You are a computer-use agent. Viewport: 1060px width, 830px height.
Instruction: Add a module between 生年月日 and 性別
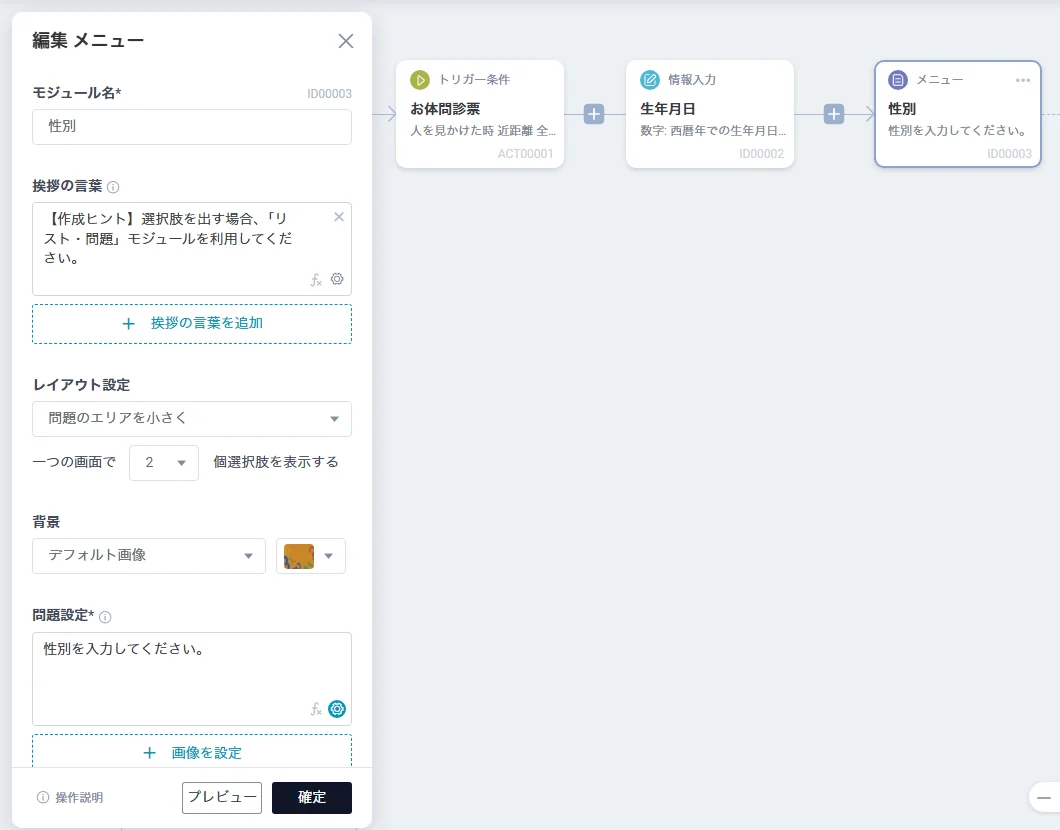tap(834, 114)
